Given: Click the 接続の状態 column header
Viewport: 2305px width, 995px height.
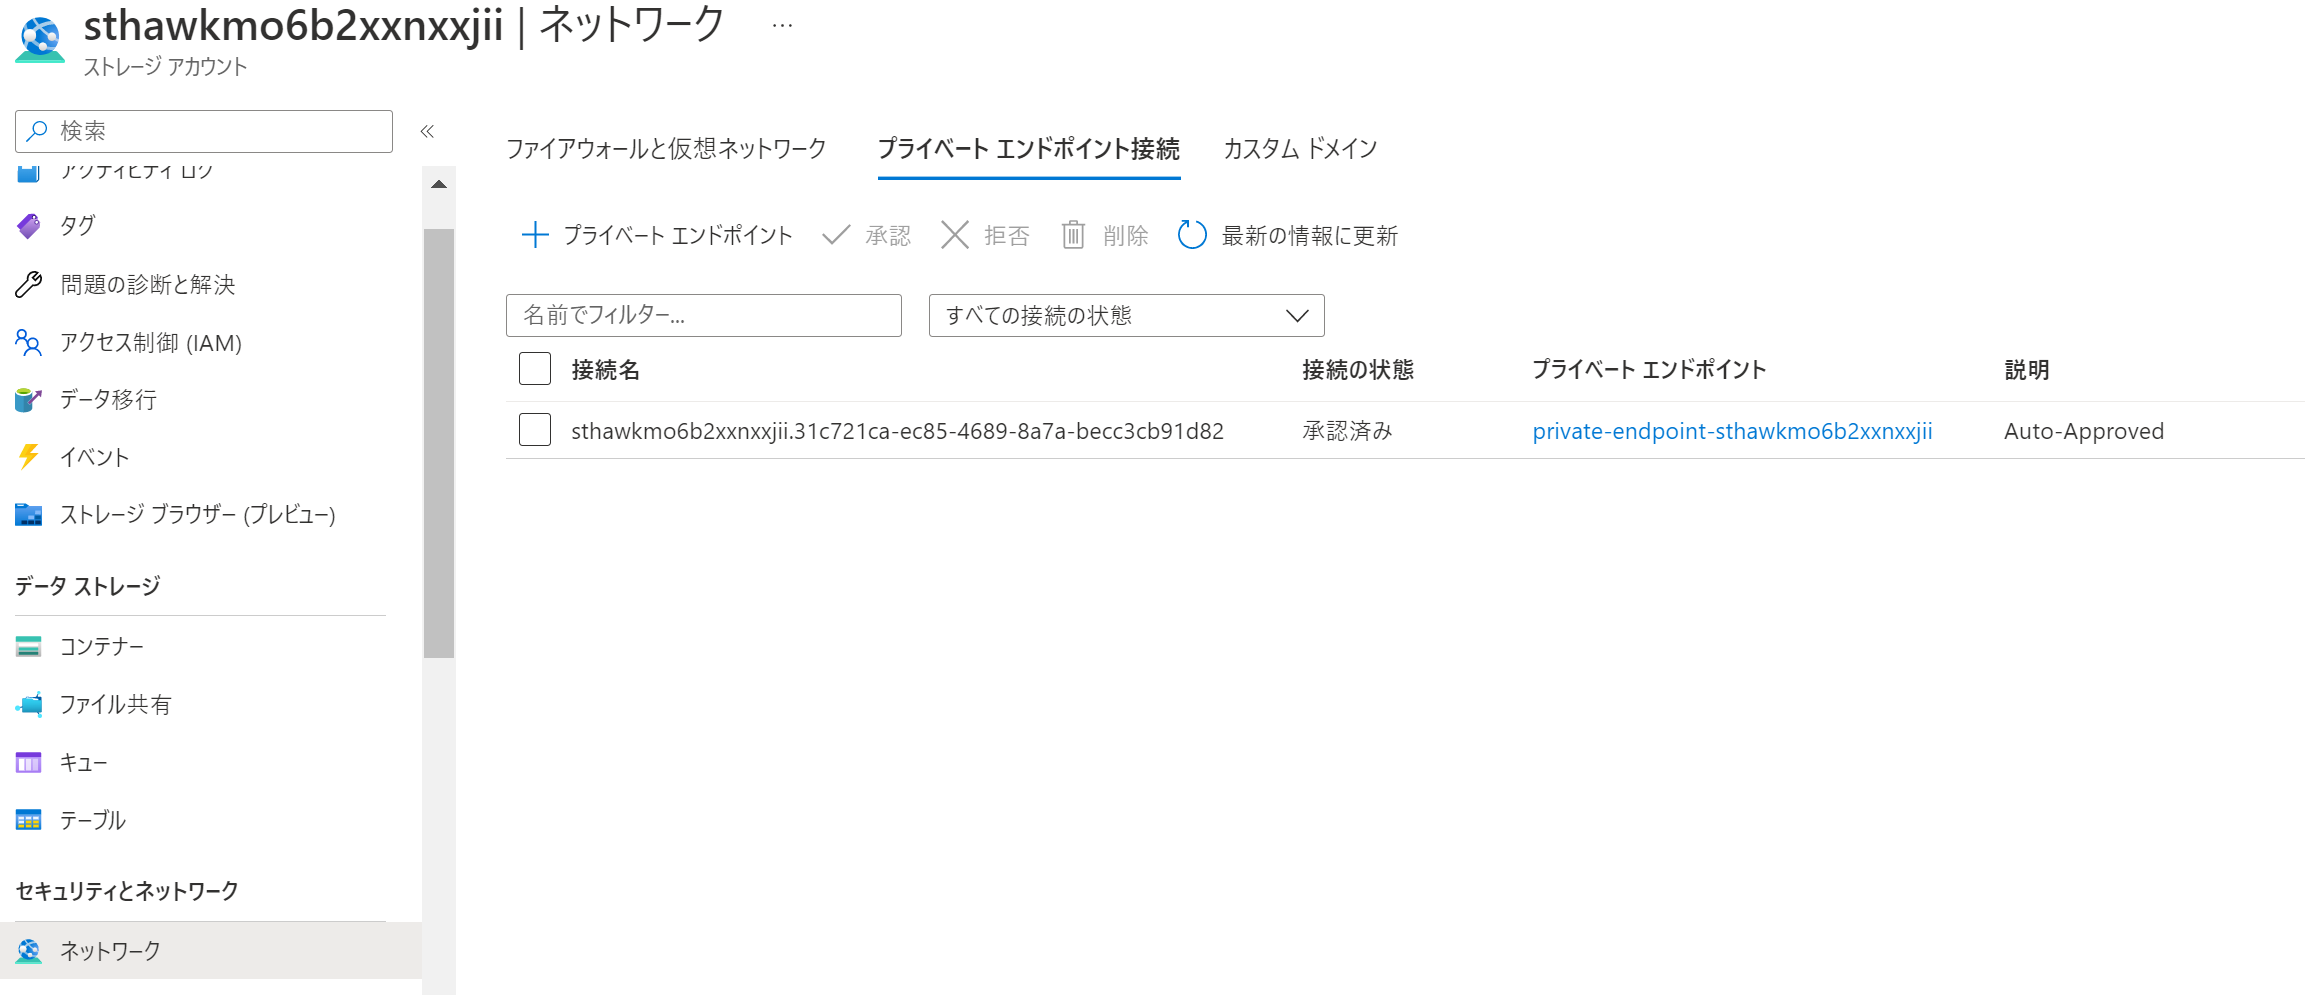Looking at the screenshot, I should point(1358,370).
